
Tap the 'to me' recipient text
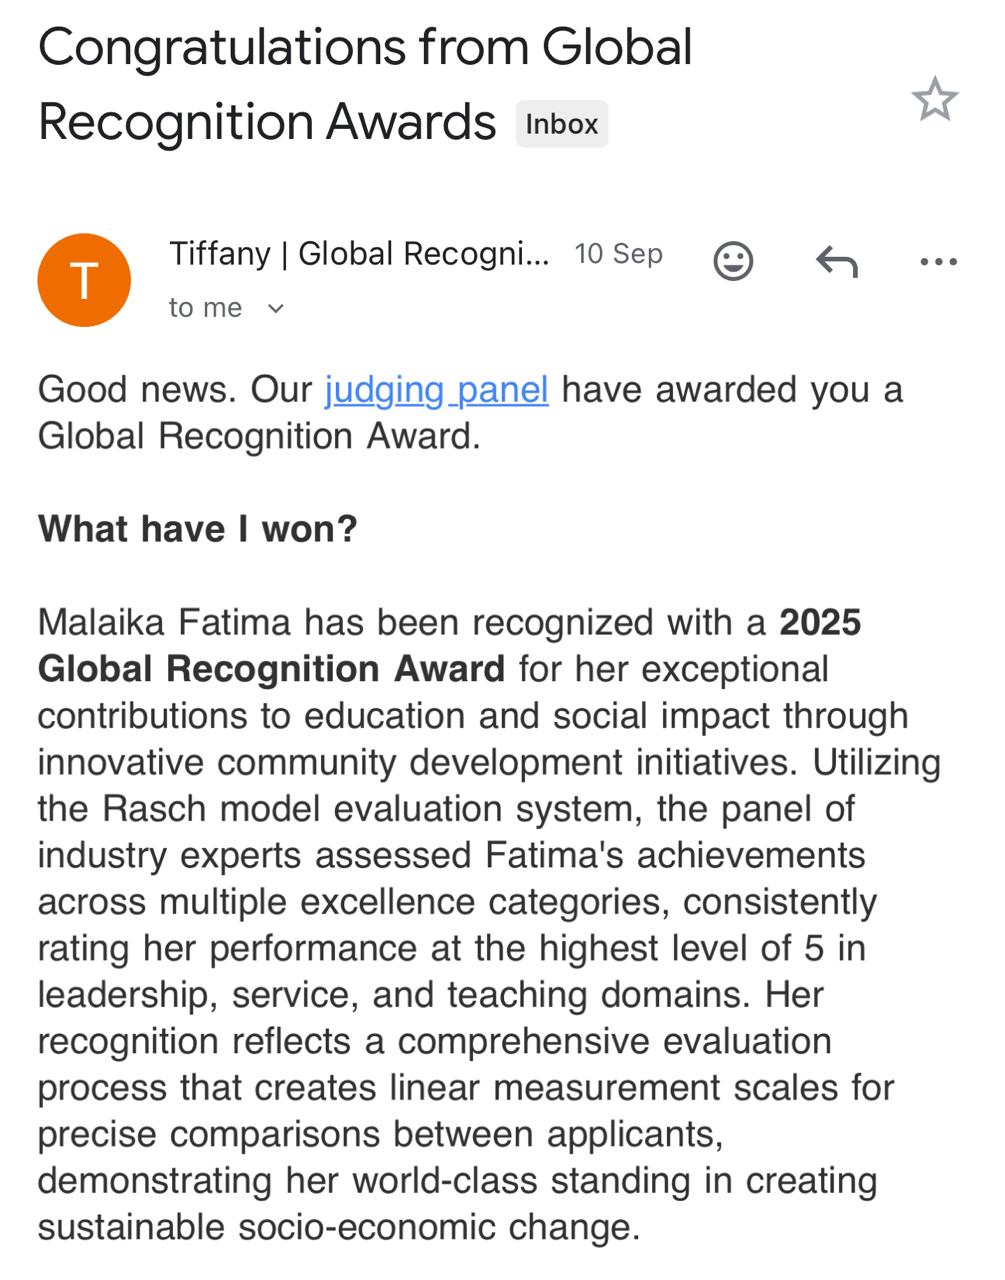[x=205, y=308]
